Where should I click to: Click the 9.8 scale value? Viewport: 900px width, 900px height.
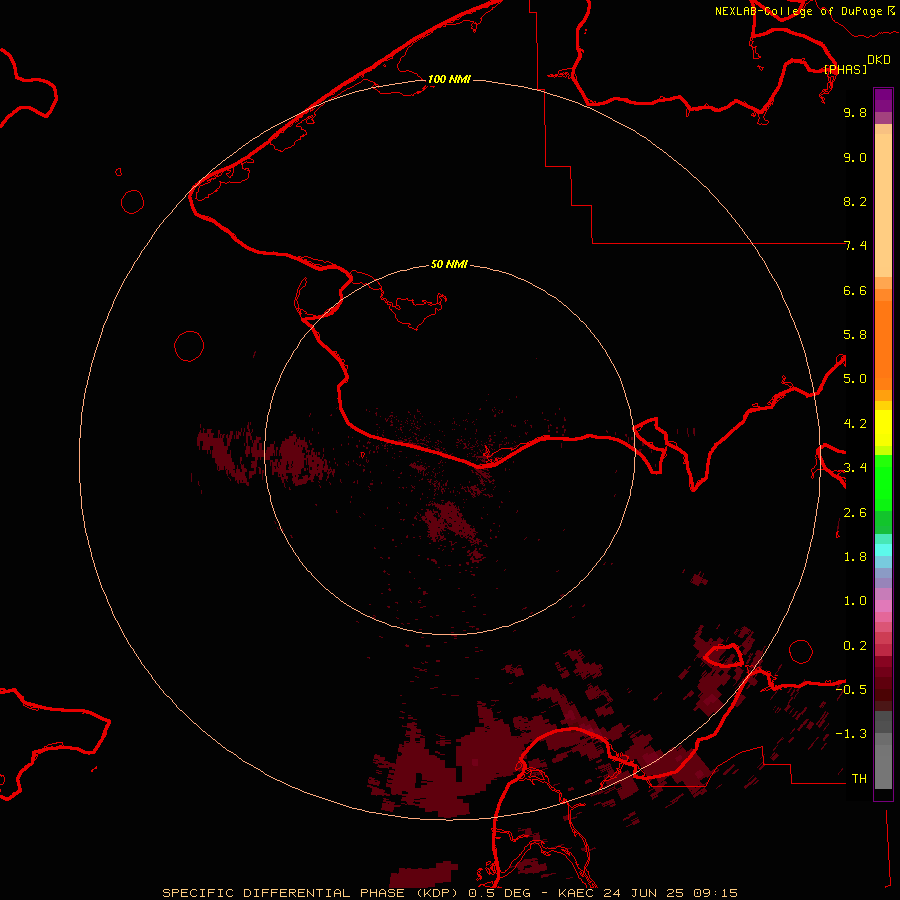coord(855,112)
